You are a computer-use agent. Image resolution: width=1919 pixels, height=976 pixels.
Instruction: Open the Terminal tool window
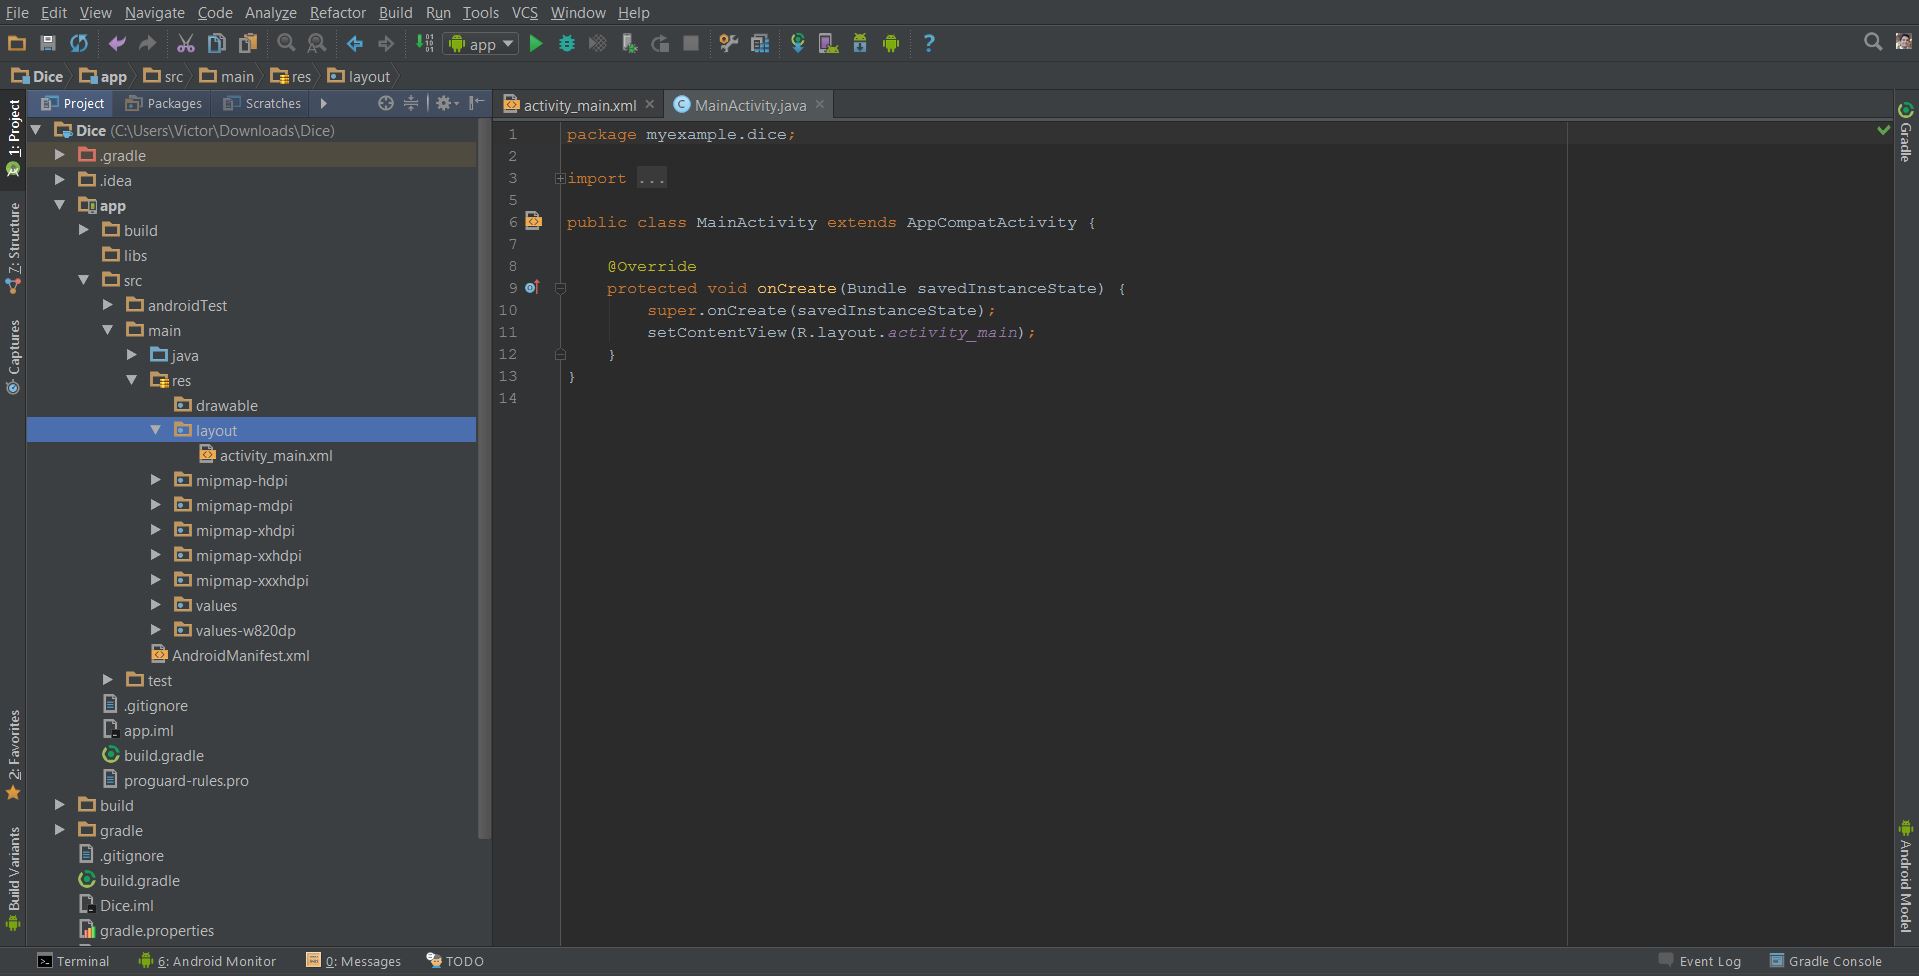pos(73,961)
